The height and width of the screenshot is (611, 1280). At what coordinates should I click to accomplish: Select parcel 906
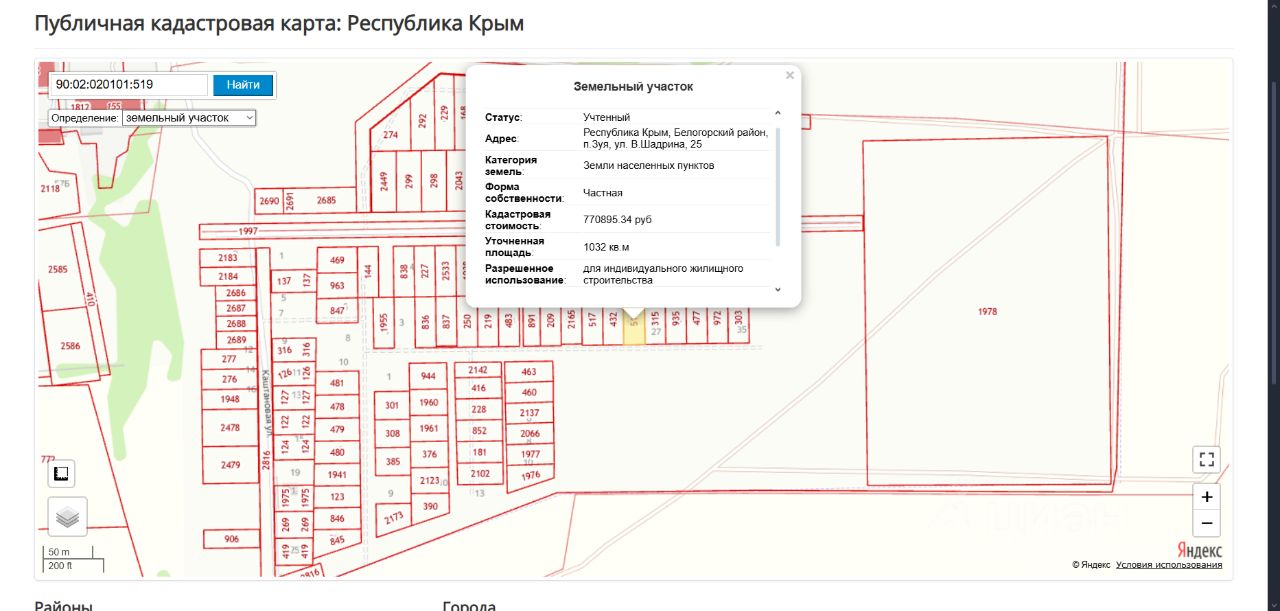click(231, 539)
